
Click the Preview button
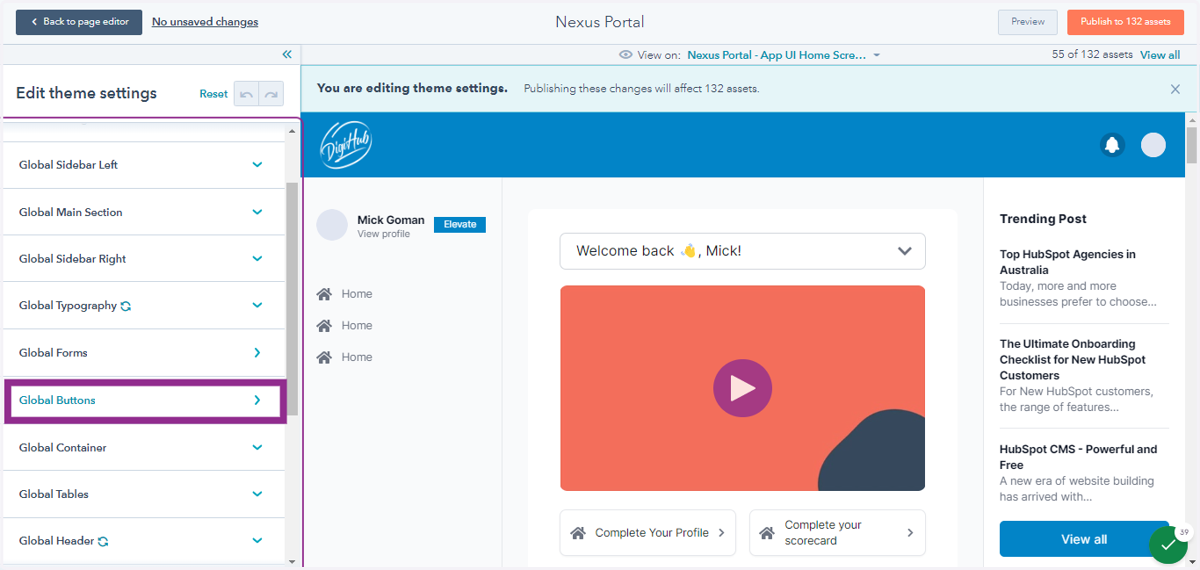pyautogui.click(x=1027, y=22)
